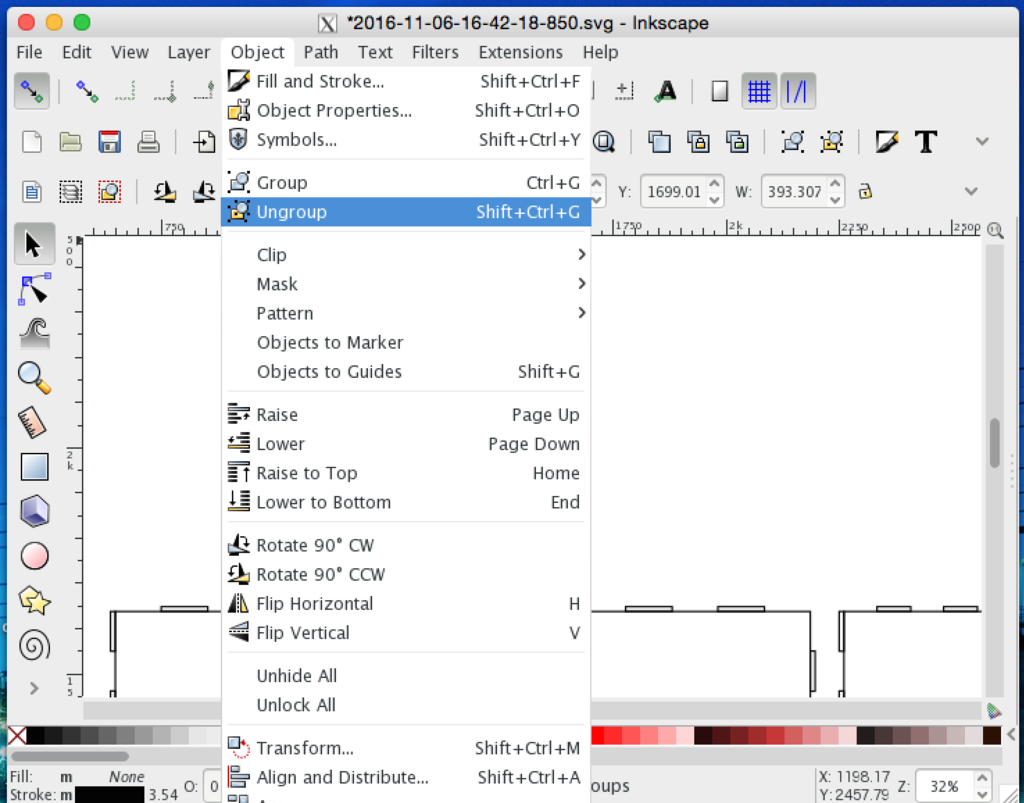
Task: Select the Circle/Ellipse tool
Action: click(x=34, y=556)
